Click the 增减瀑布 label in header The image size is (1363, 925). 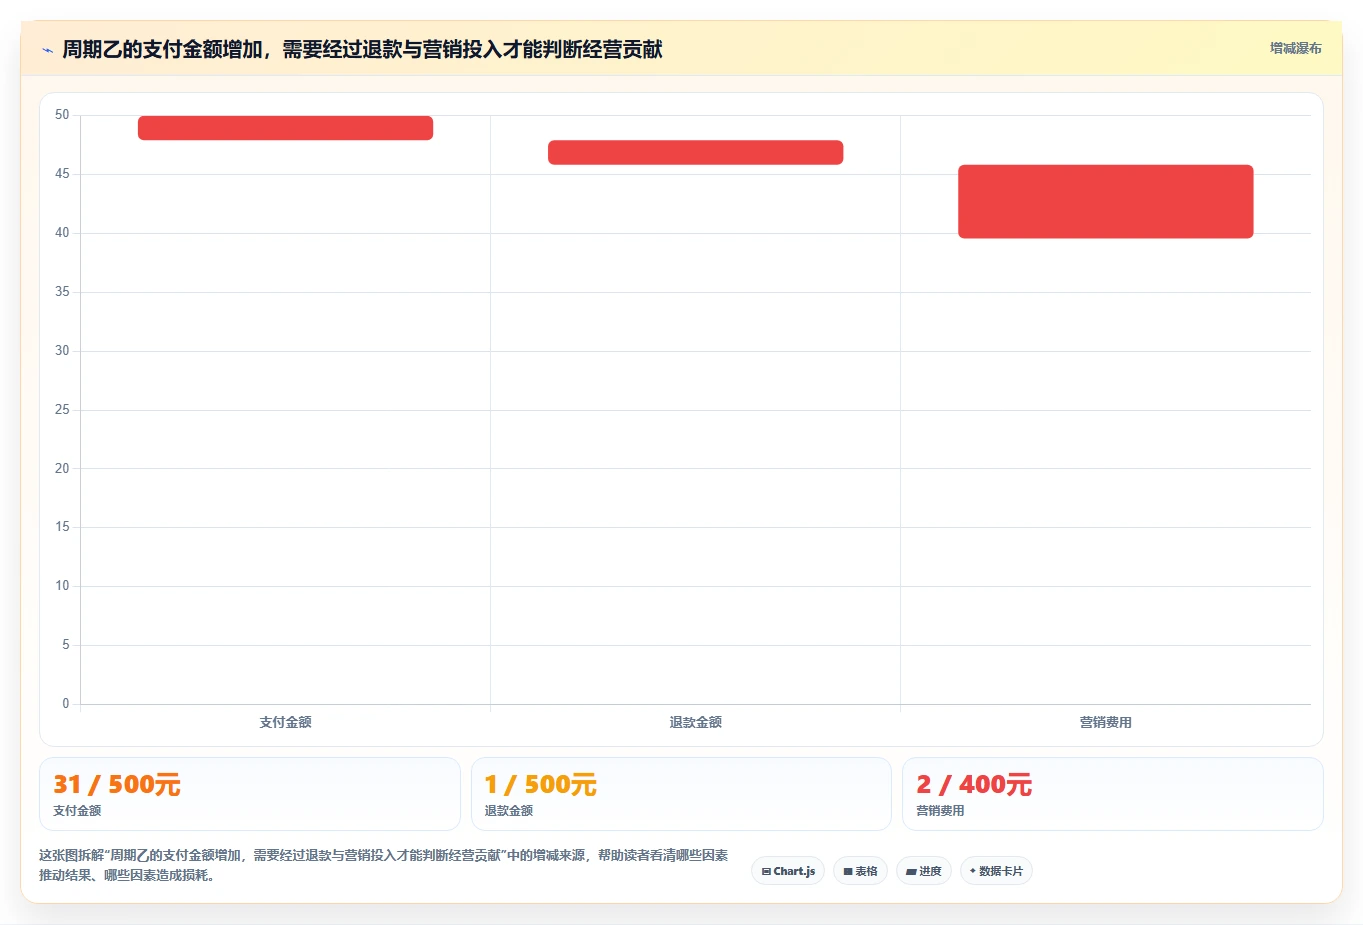click(1296, 48)
